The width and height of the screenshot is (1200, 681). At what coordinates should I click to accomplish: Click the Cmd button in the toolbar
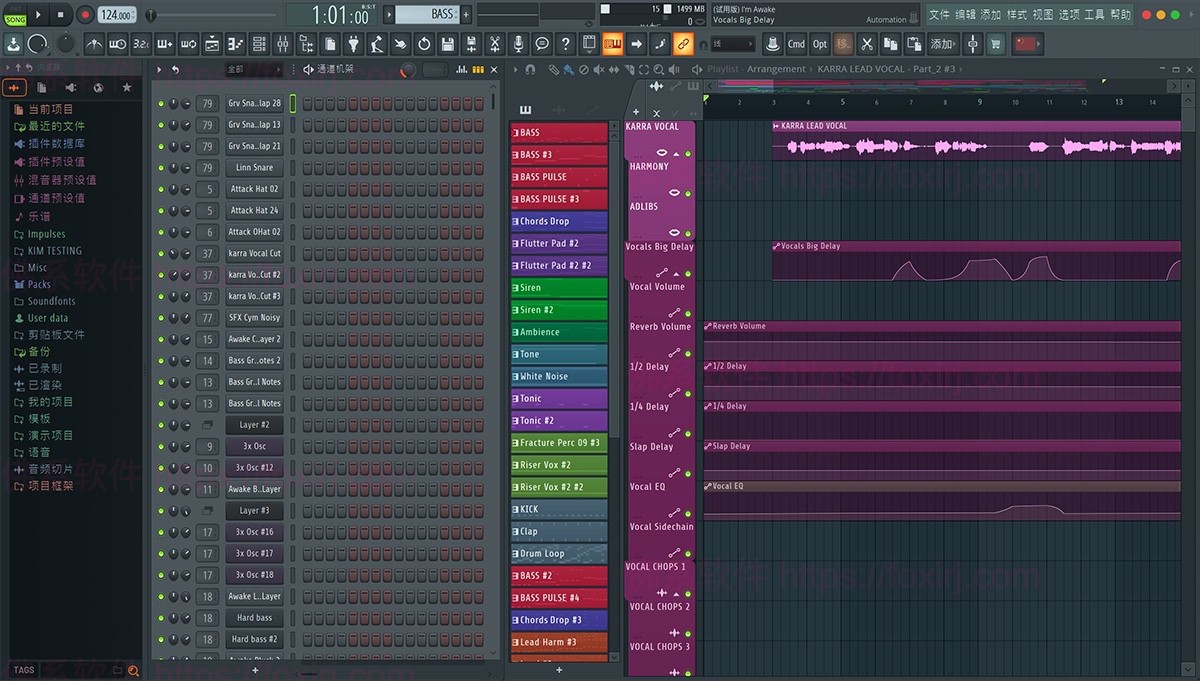[x=798, y=44]
